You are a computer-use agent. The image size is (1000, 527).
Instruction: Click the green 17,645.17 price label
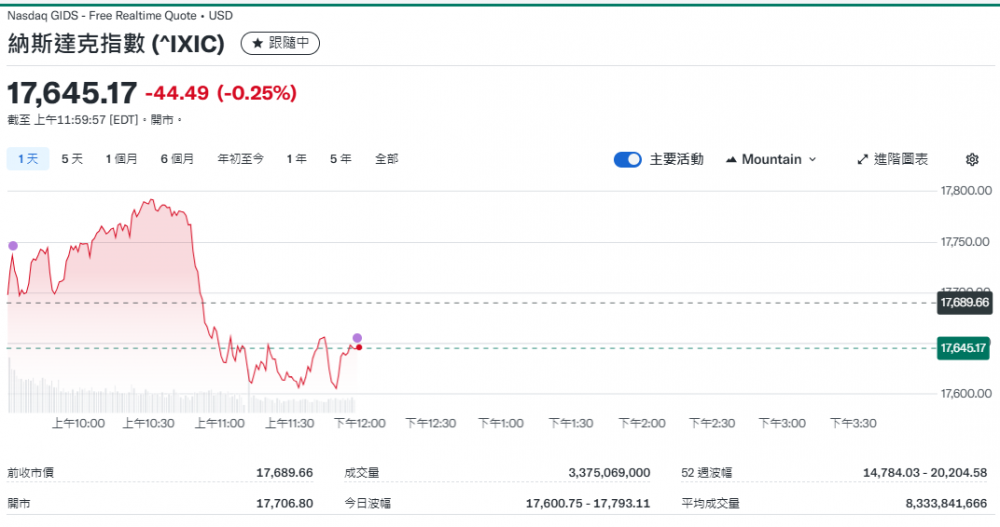tap(963, 348)
